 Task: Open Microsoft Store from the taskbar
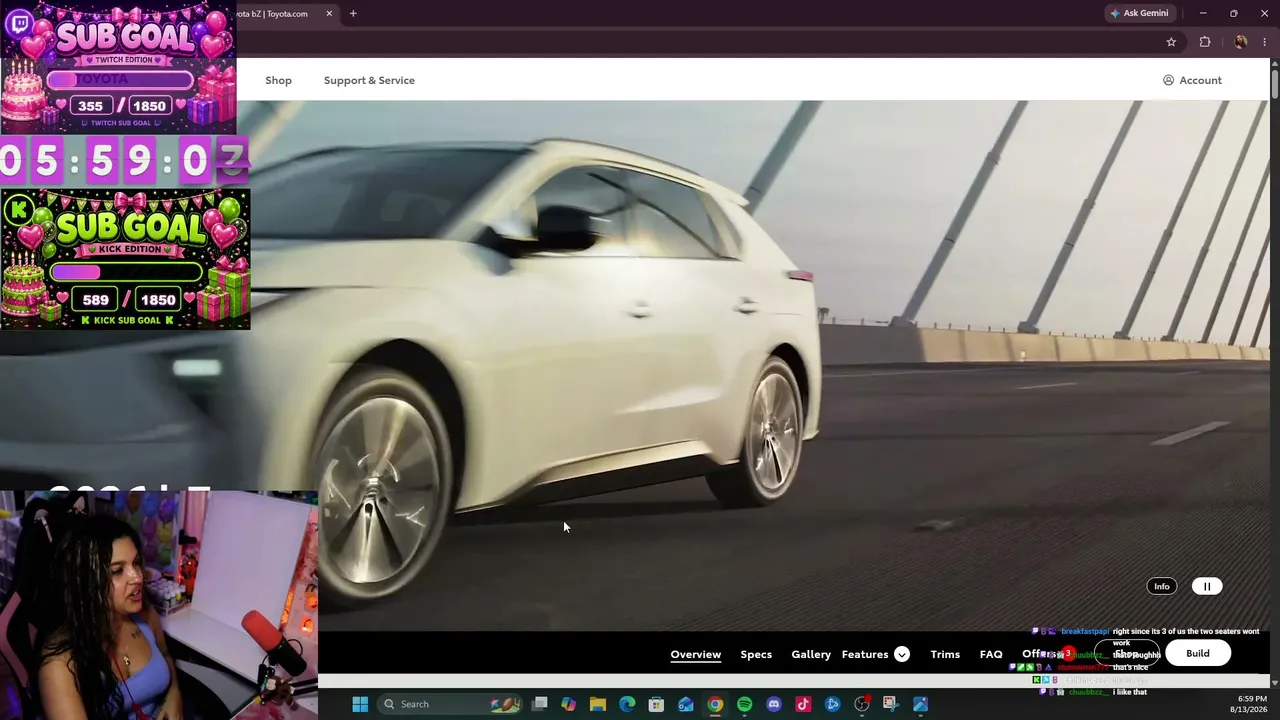point(656,704)
